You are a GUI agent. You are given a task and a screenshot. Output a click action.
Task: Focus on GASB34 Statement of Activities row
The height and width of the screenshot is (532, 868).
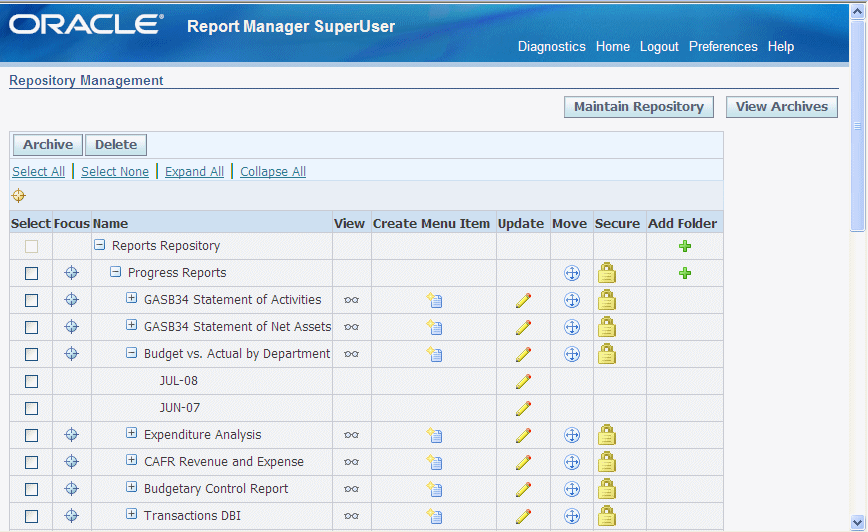71,299
